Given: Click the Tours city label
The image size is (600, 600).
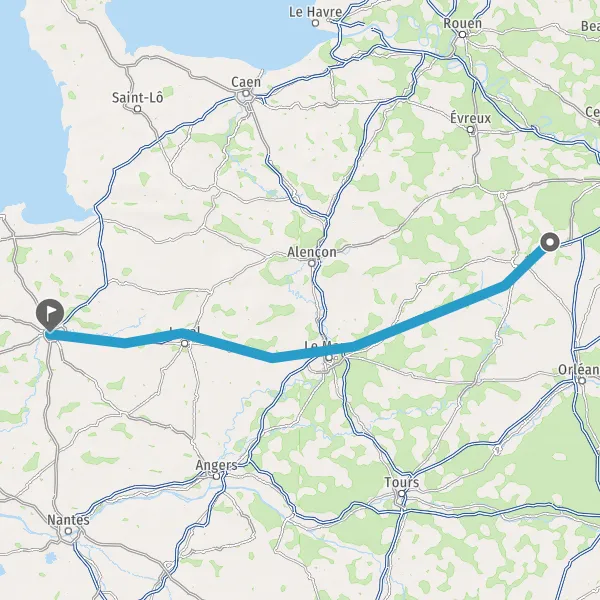Looking at the screenshot, I should (401, 482).
